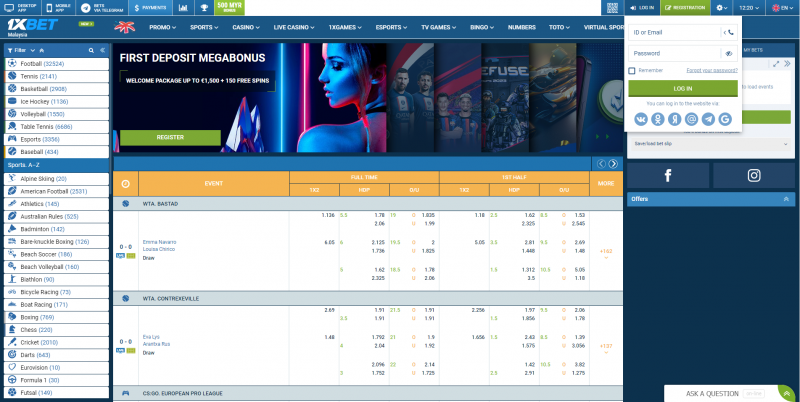Collapse bet slip panel double-chevron icon
Screen dimensions: 800x402
[x=787, y=64]
